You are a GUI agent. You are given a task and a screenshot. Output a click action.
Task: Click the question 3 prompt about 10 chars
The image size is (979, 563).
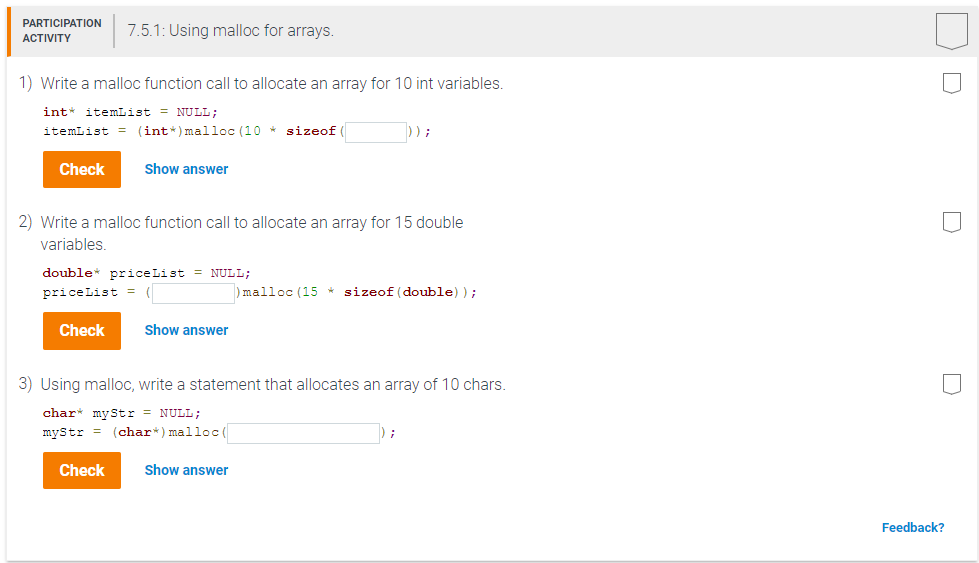[272, 385]
